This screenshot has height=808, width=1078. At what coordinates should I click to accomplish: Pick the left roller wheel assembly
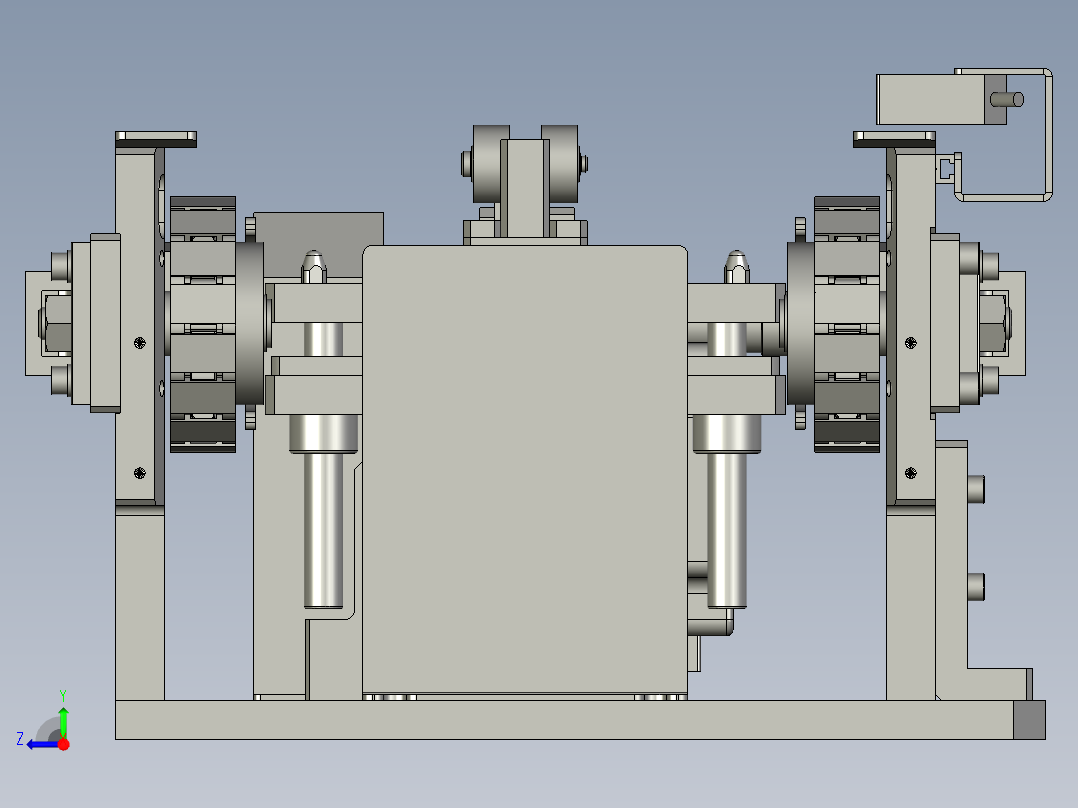pyautogui.click(x=203, y=324)
